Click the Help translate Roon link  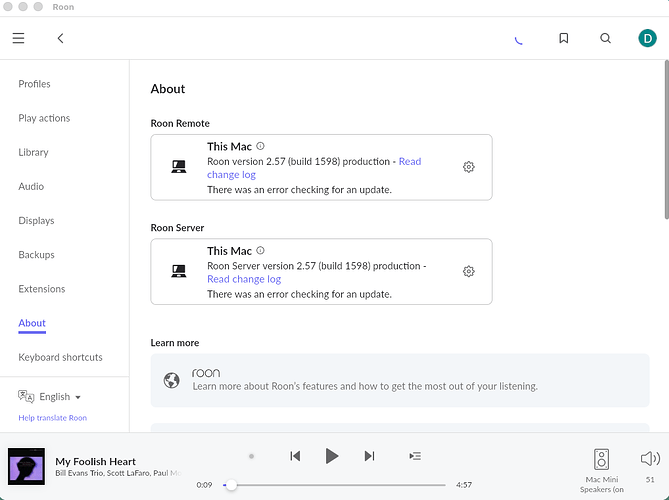click(52, 418)
